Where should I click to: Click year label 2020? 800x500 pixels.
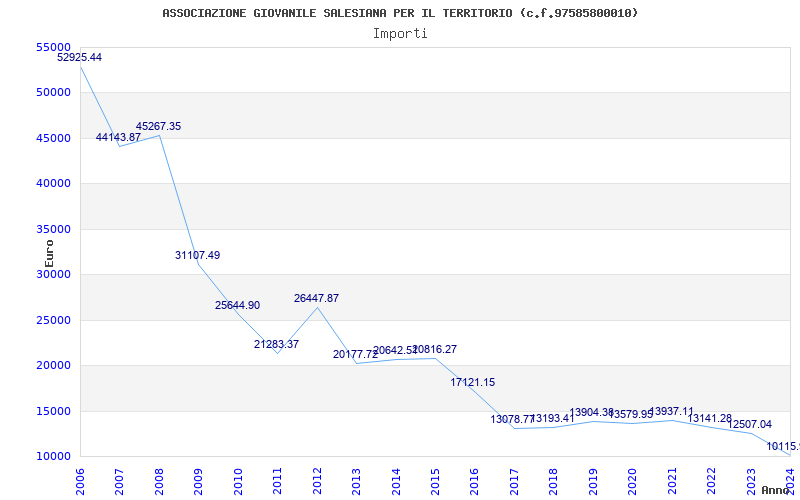click(x=633, y=481)
